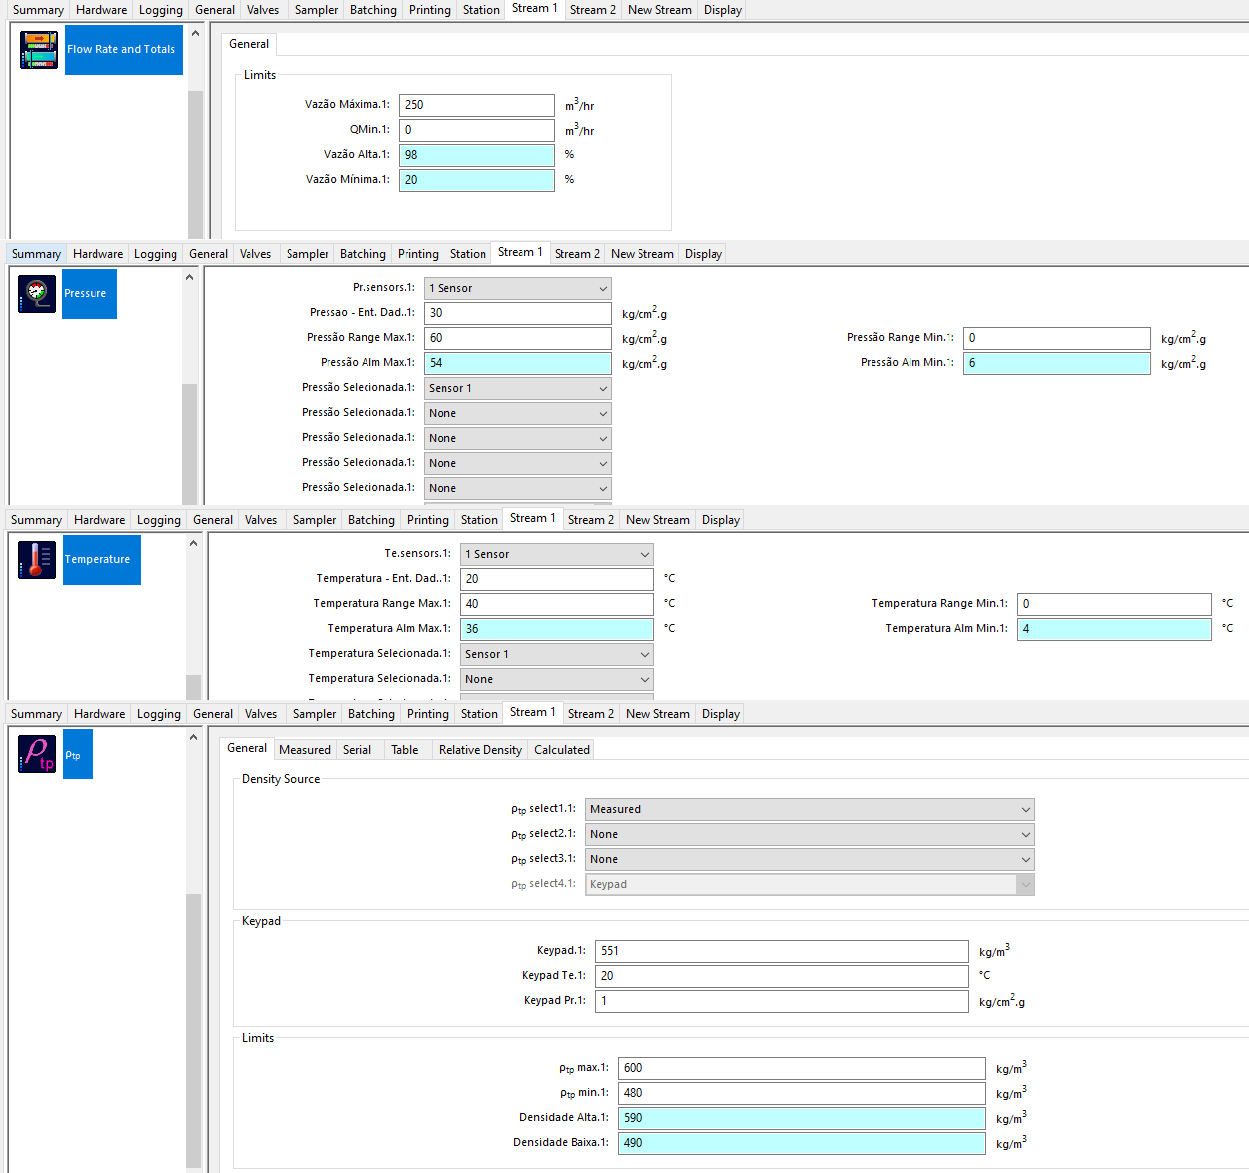Click the Temperatura Range Min.1 field

coord(1114,604)
